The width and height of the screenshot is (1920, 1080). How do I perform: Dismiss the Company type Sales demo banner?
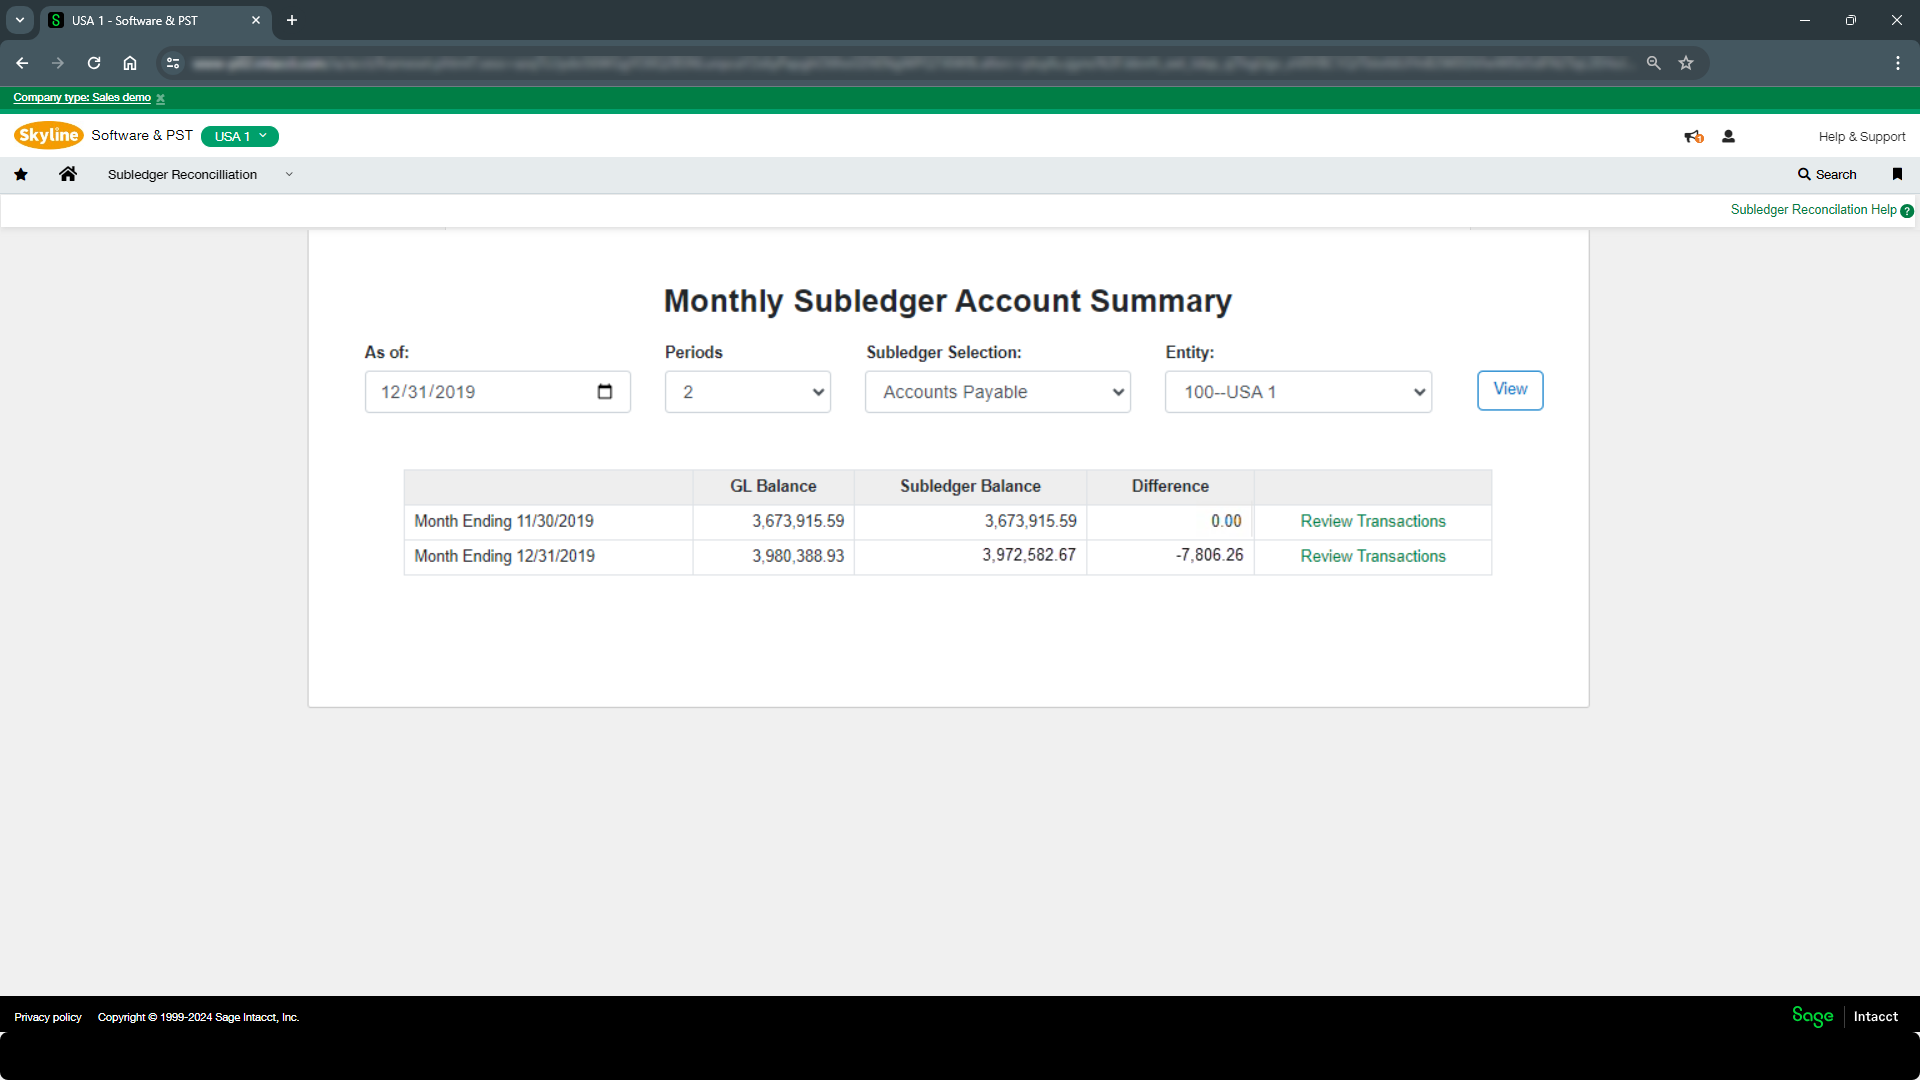(160, 99)
